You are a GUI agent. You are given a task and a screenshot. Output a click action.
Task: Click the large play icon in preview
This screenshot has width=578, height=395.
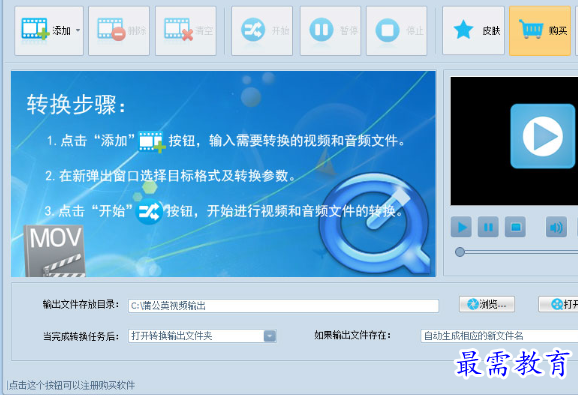coord(542,136)
